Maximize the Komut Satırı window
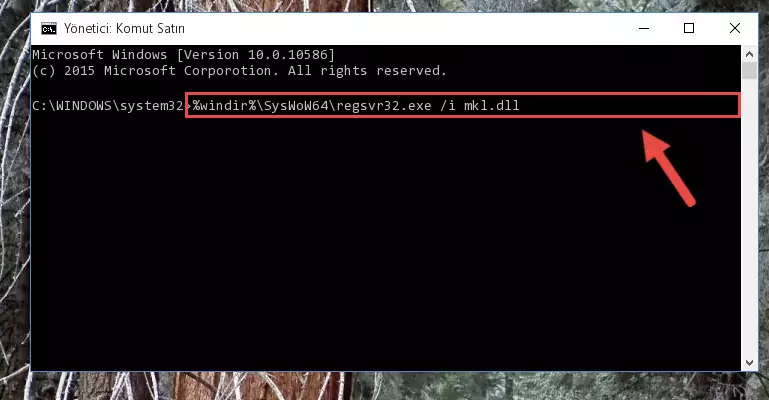Viewport: 769px width, 400px height. tap(689, 28)
